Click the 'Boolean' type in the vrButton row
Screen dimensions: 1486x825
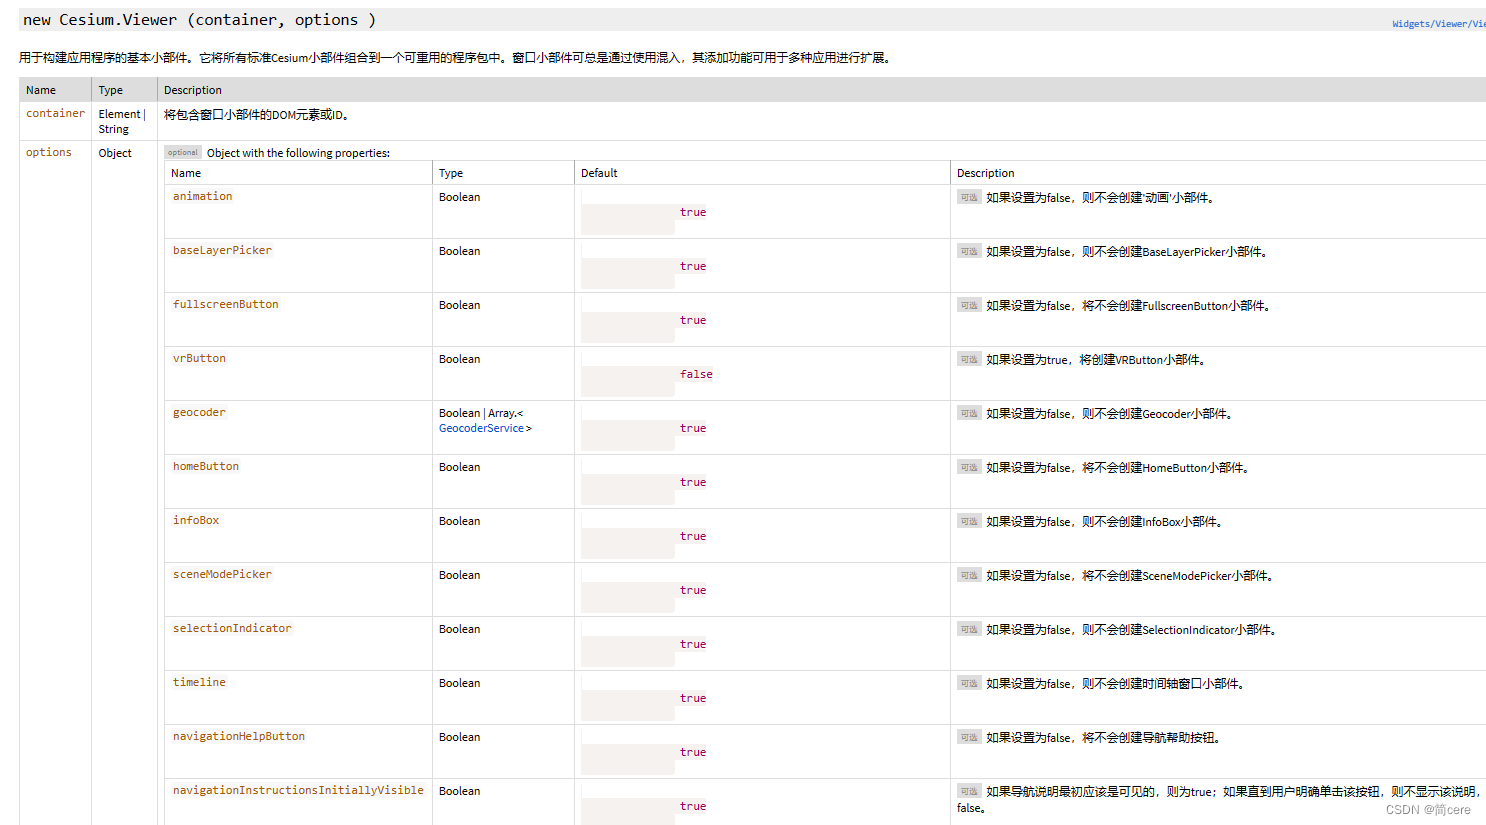(459, 359)
